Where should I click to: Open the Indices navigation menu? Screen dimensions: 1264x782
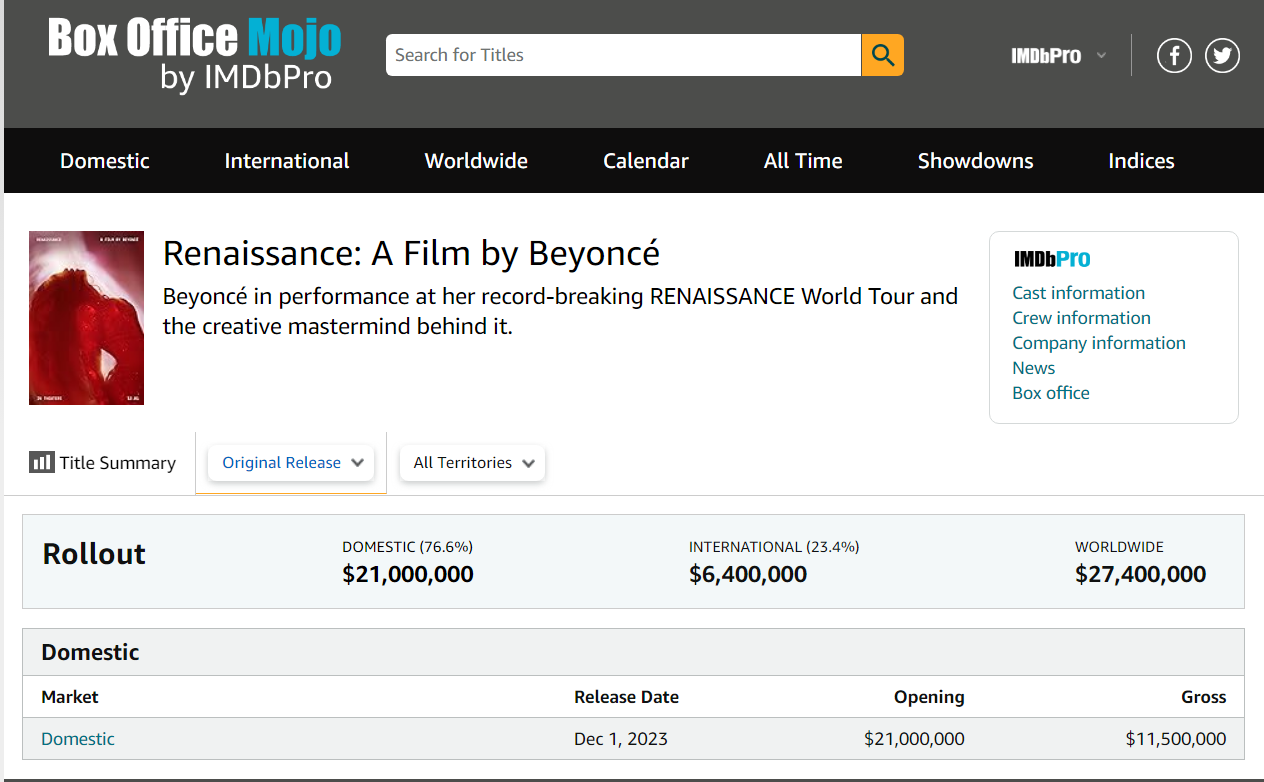pos(1141,161)
